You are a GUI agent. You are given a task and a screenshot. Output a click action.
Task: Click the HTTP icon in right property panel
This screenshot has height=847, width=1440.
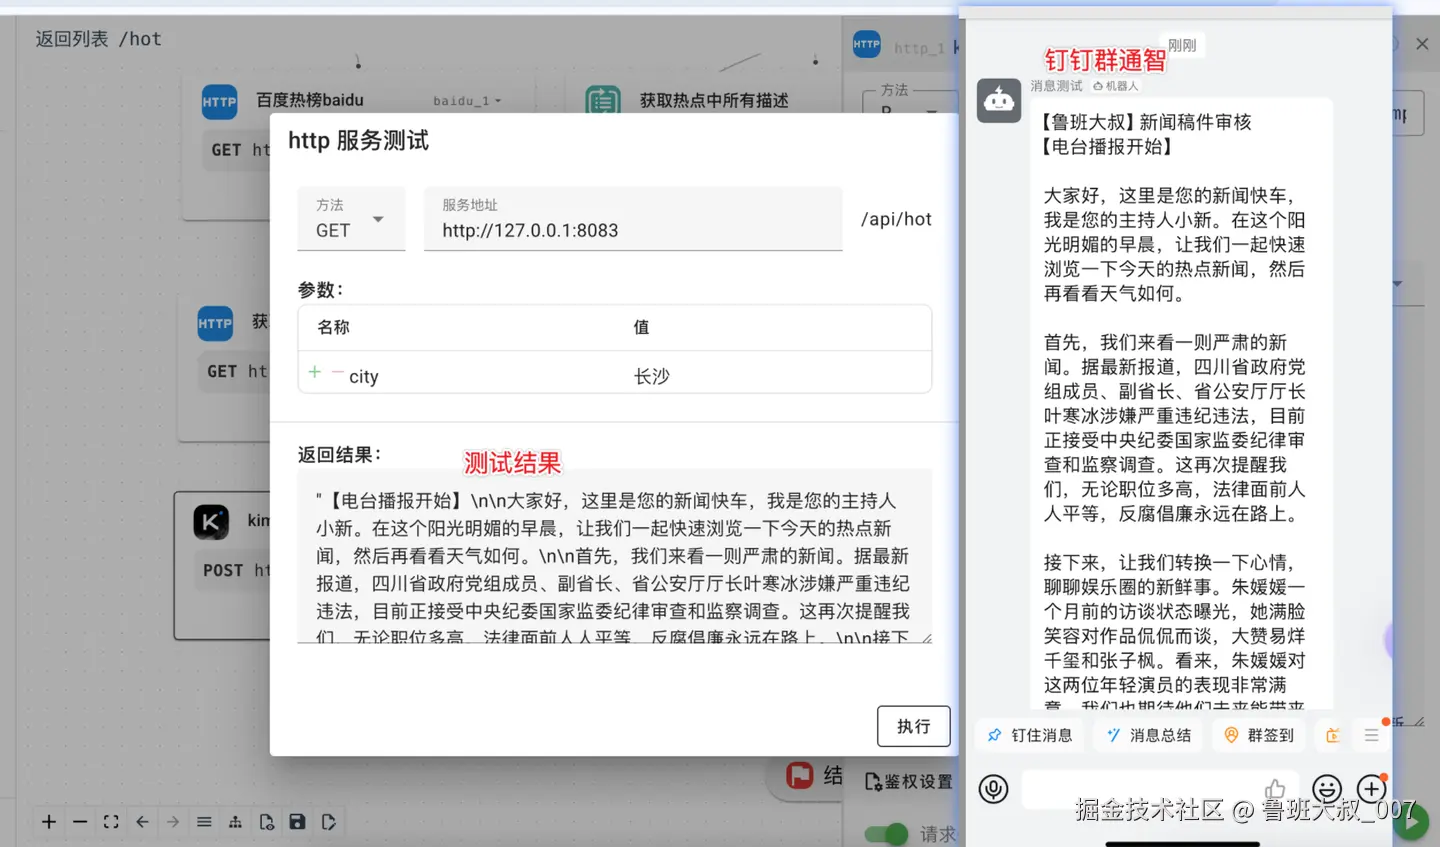point(867,44)
